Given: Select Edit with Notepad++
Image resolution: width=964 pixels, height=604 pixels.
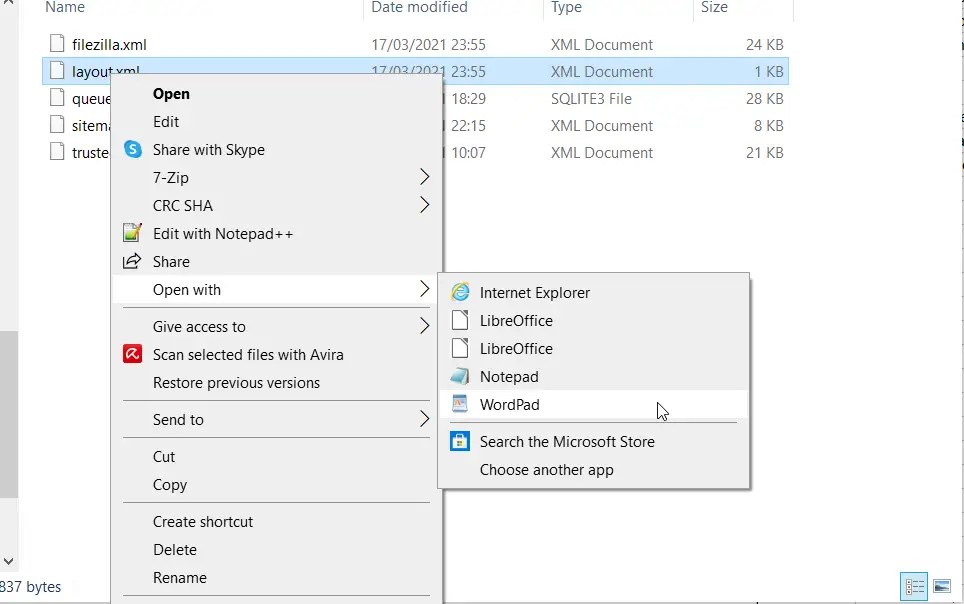Looking at the screenshot, I should pos(220,233).
